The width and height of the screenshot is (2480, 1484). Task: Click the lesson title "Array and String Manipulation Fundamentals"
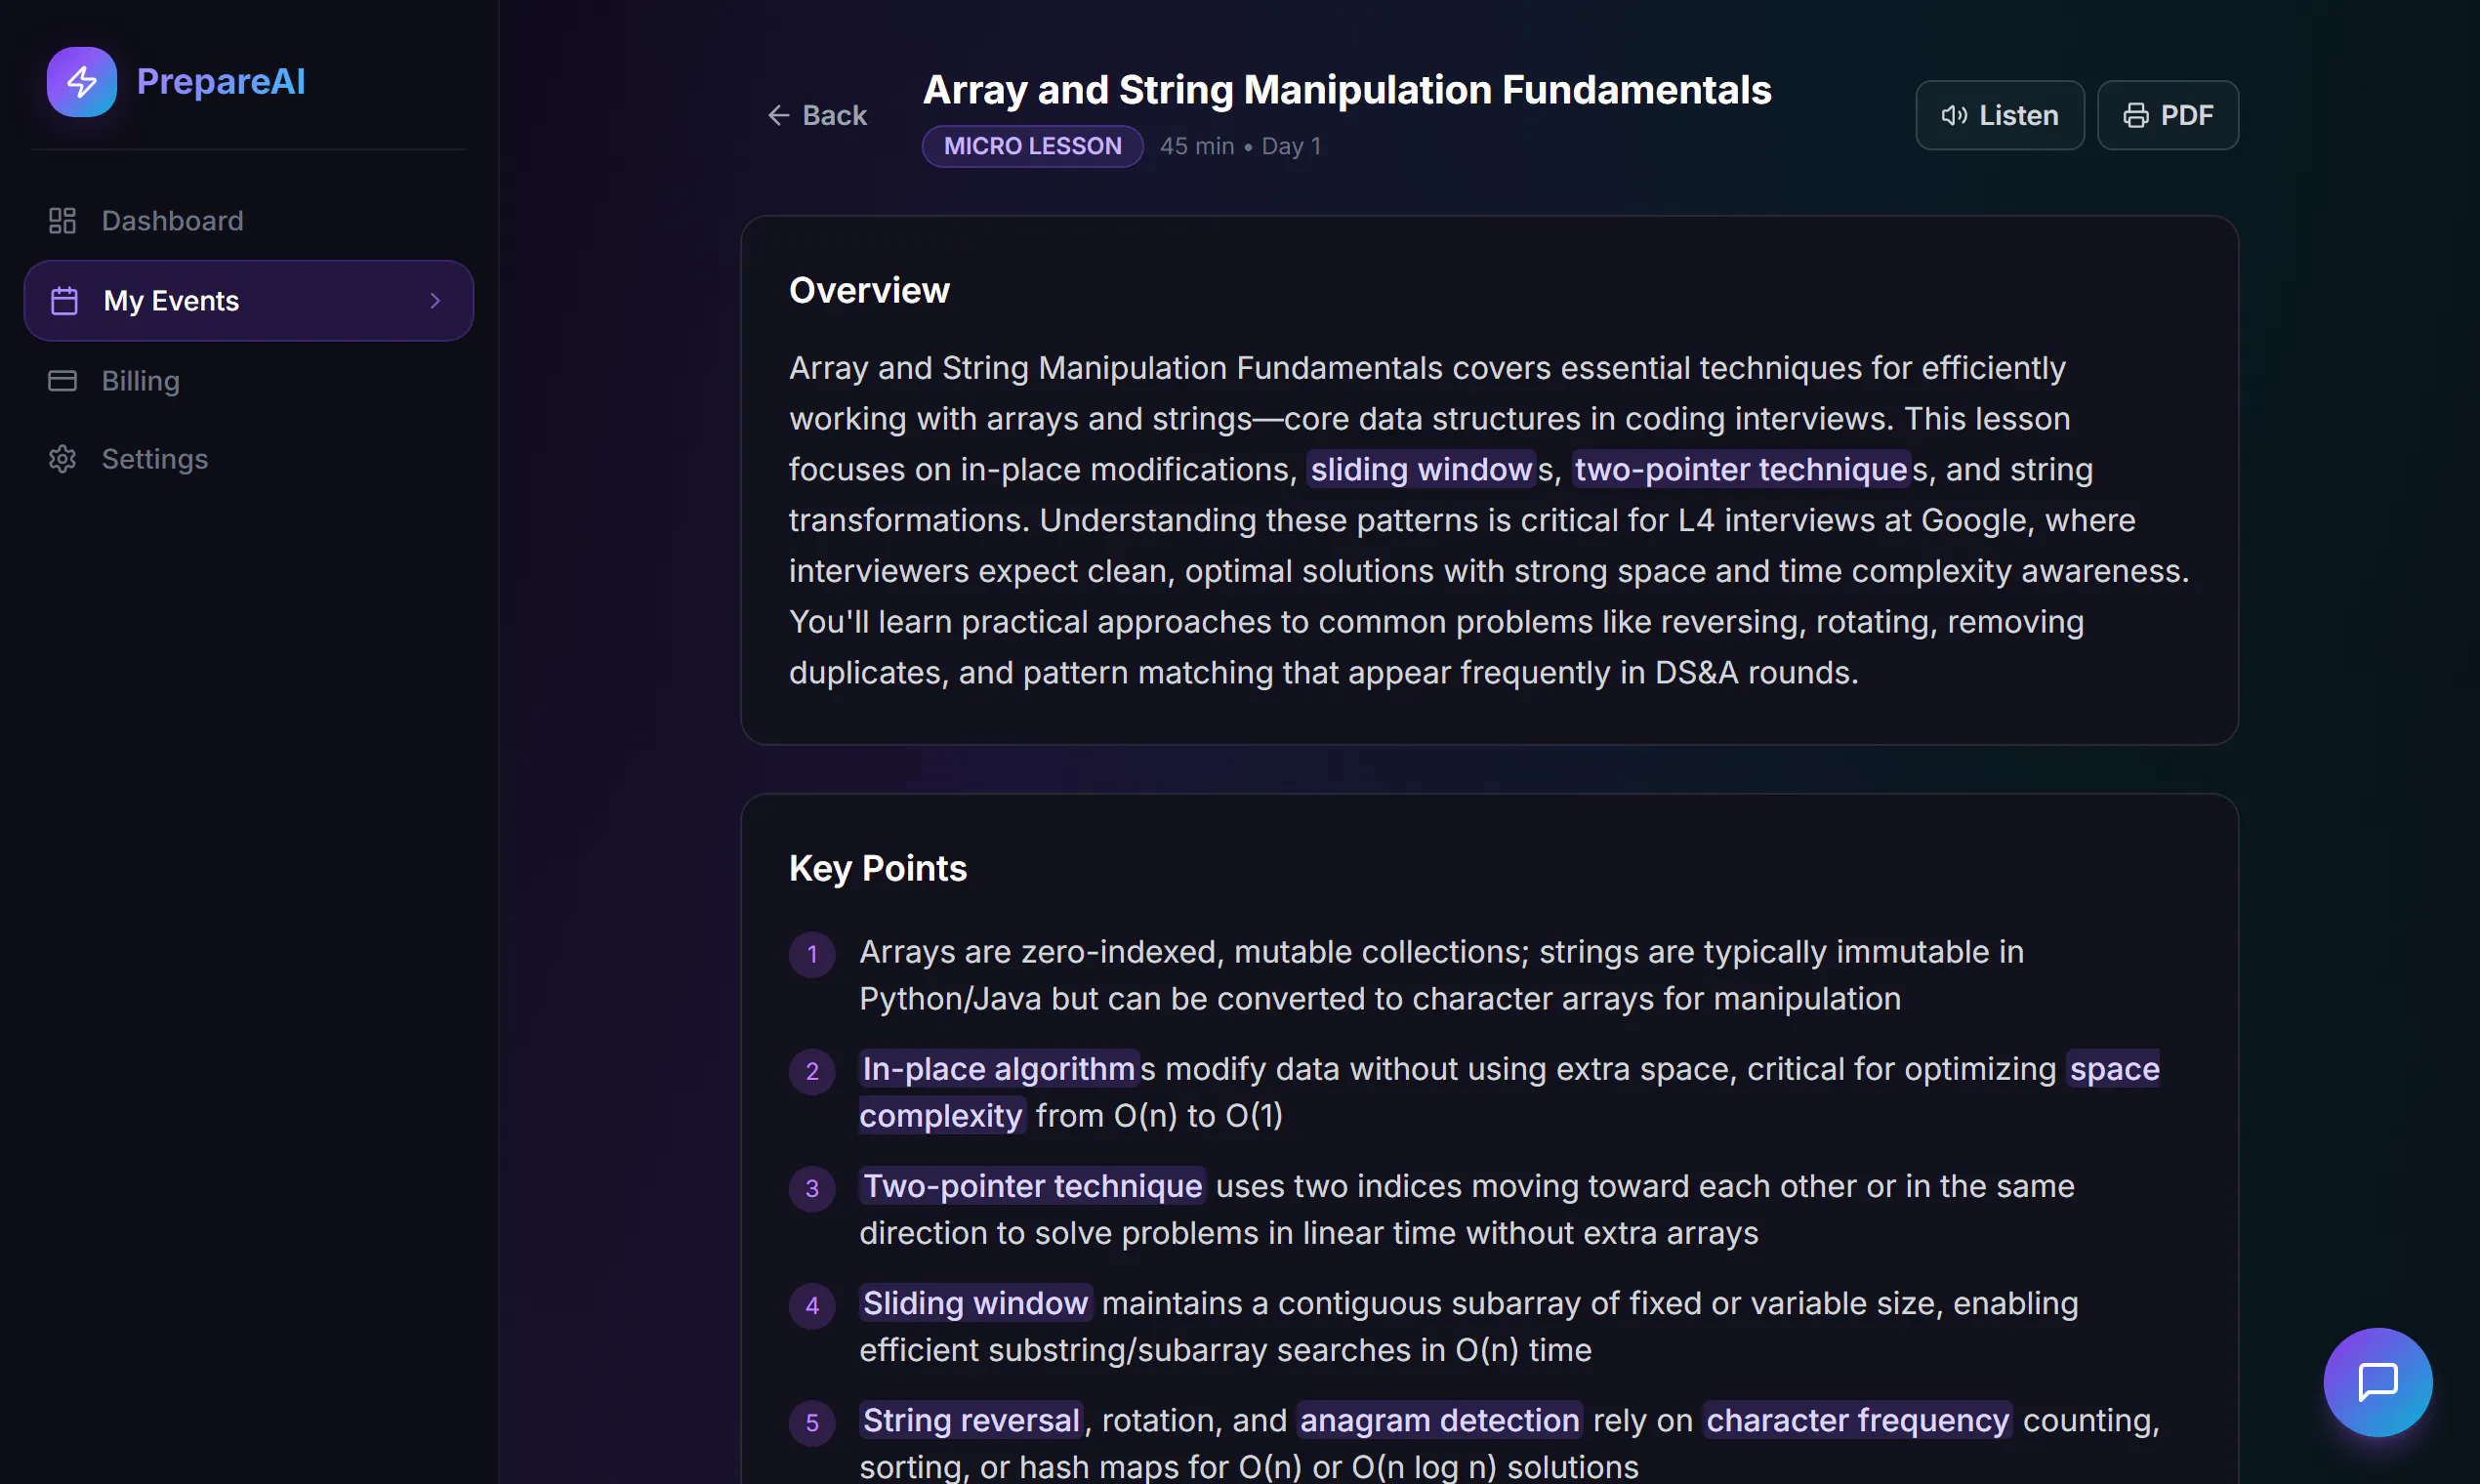click(1347, 90)
